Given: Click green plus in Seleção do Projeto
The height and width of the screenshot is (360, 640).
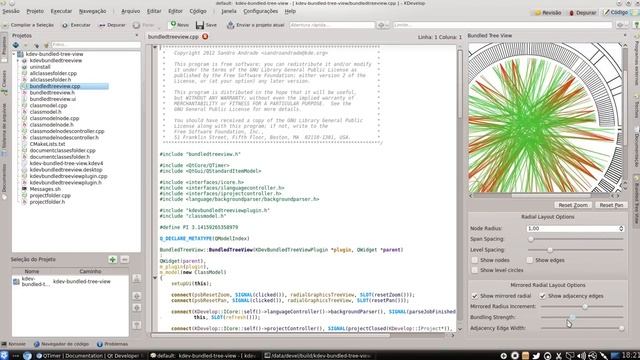Looking at the screenshot, I should (x=113, y=259).
